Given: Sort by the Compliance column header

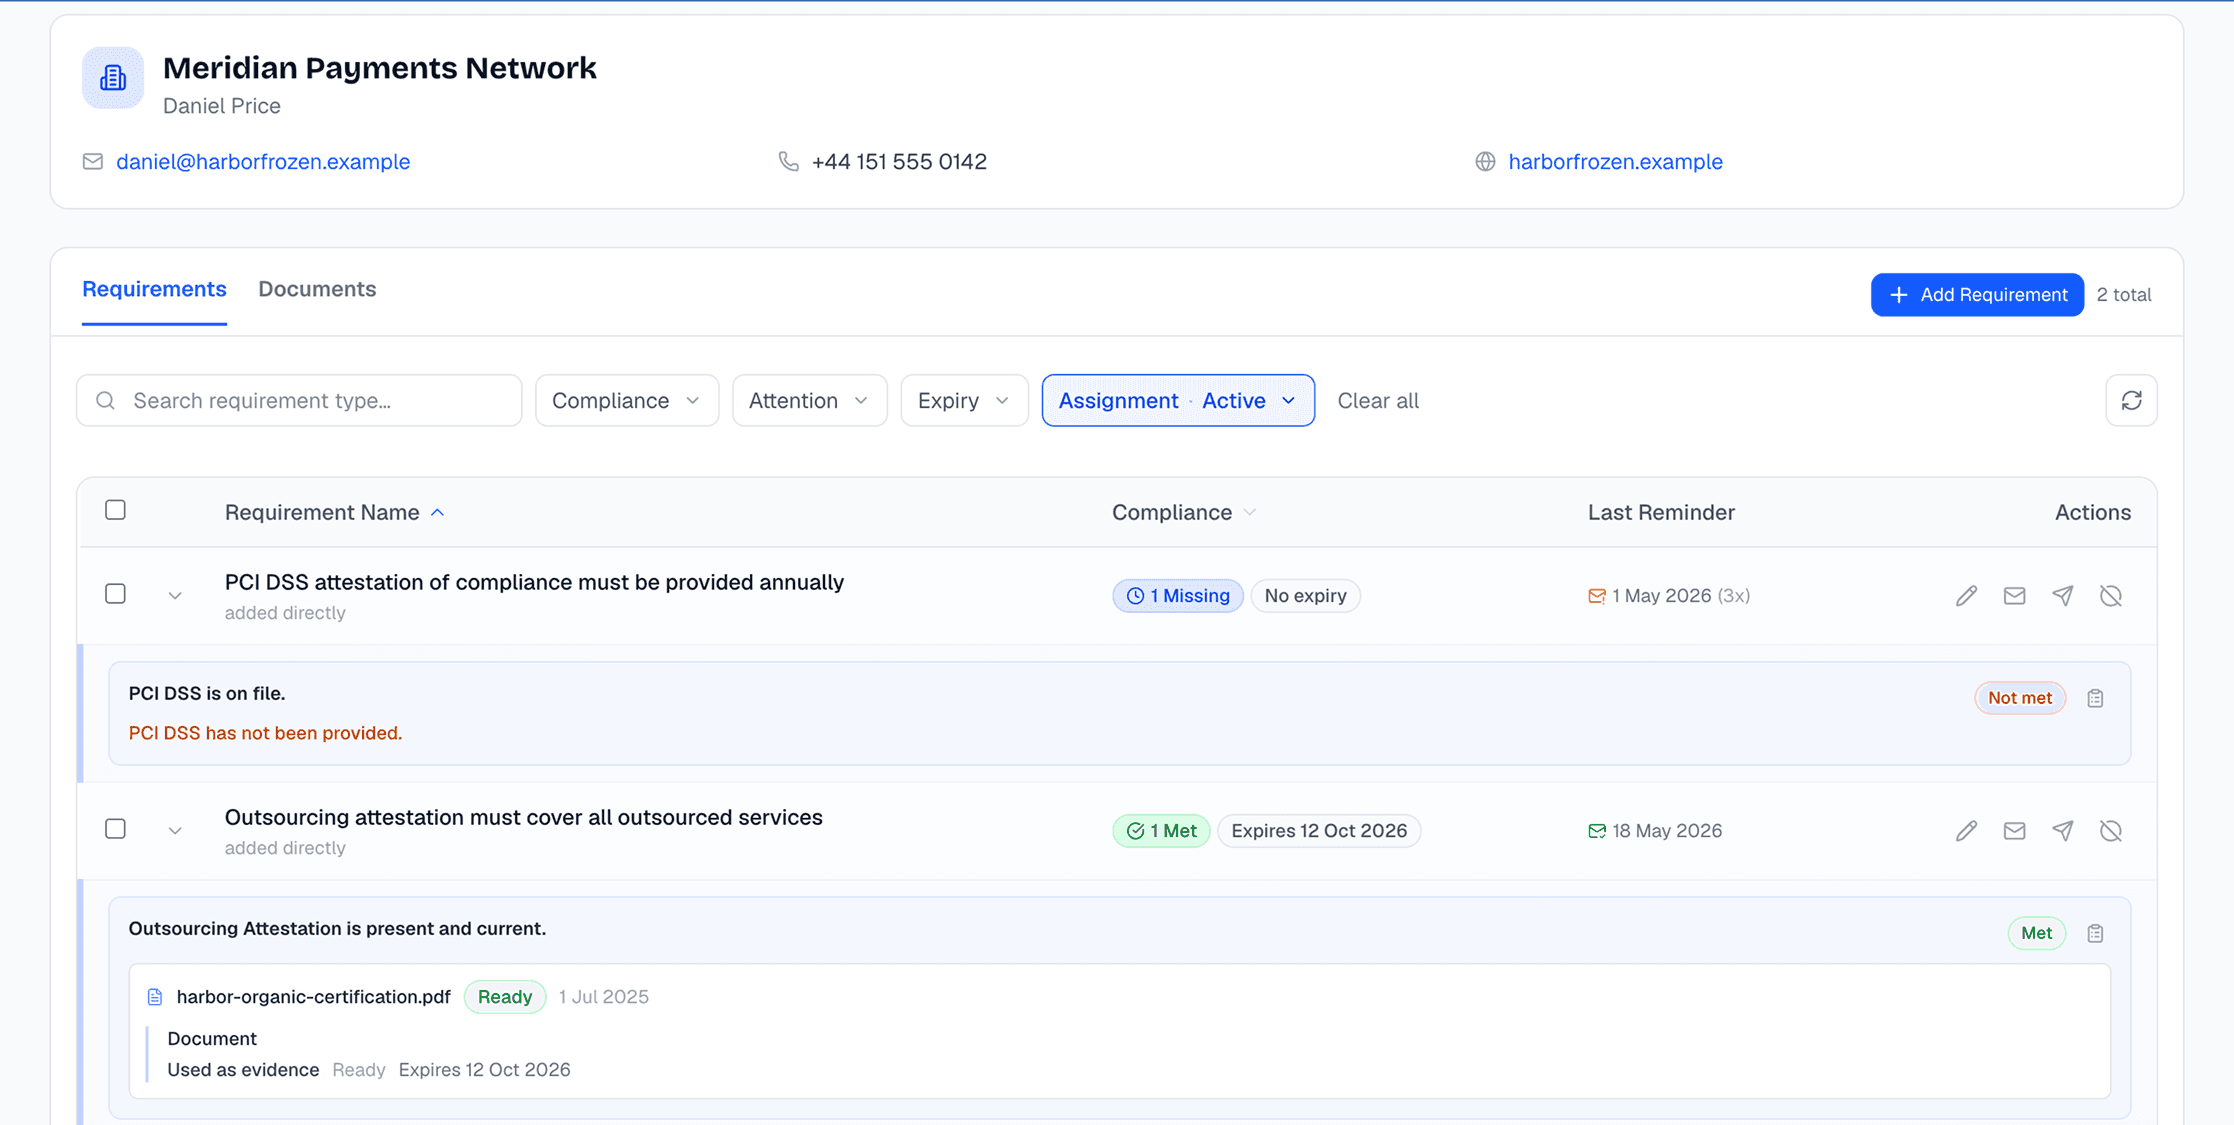Looking at the screenshot, I should [1183, 512].
